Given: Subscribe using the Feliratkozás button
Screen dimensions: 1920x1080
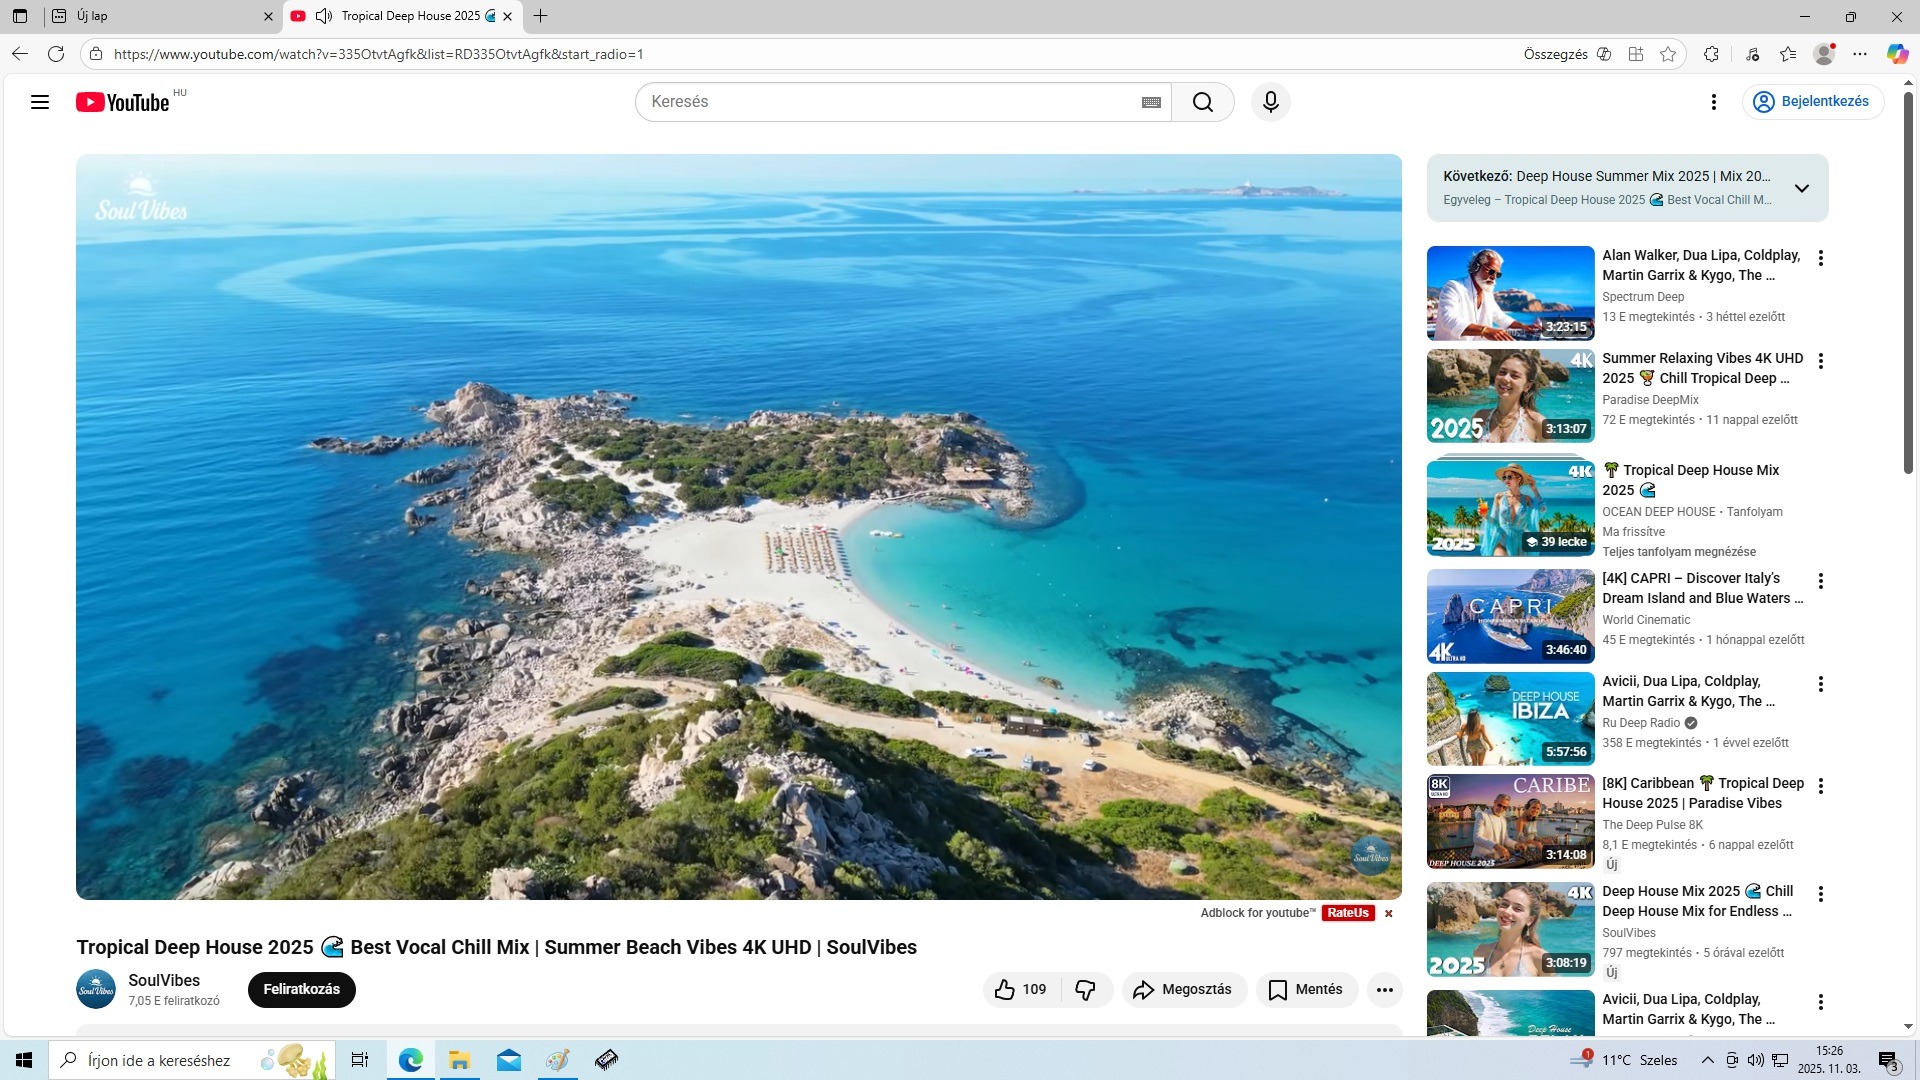Looking at the screenshot, I should click(301, 990).
